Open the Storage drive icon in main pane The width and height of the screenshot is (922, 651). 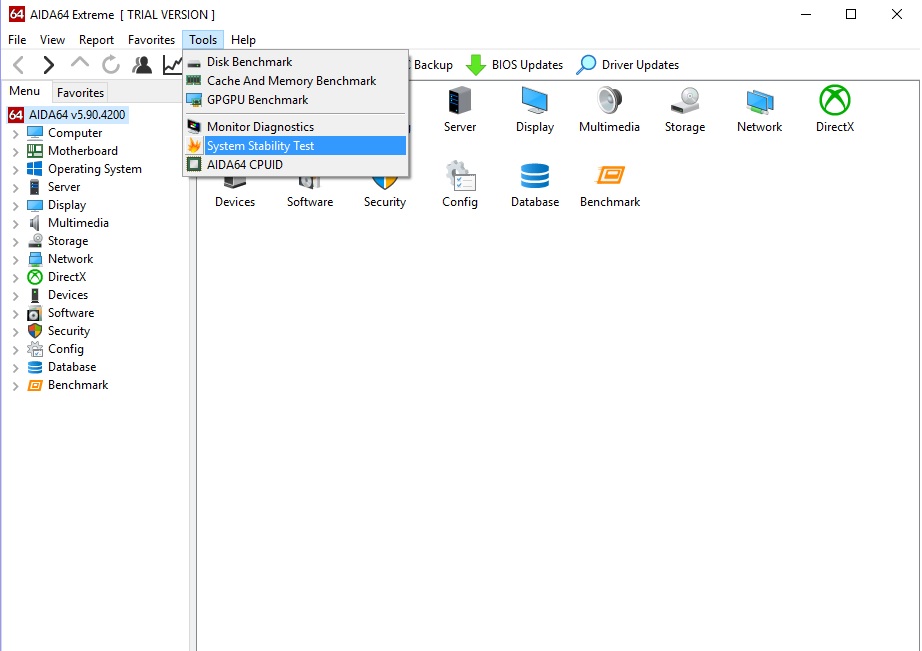[685, 110]
